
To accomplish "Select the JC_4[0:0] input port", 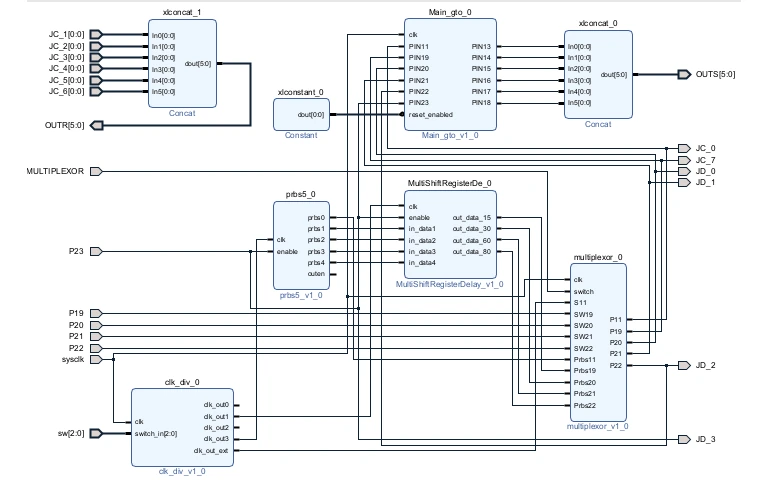I will click(96, 69).
